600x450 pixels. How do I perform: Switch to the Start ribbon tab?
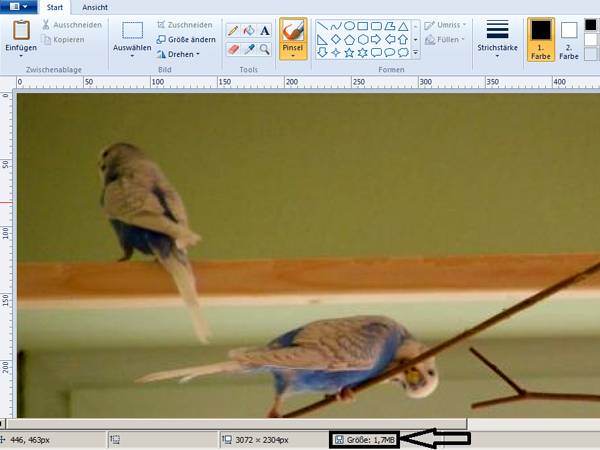tap(55, 7)
